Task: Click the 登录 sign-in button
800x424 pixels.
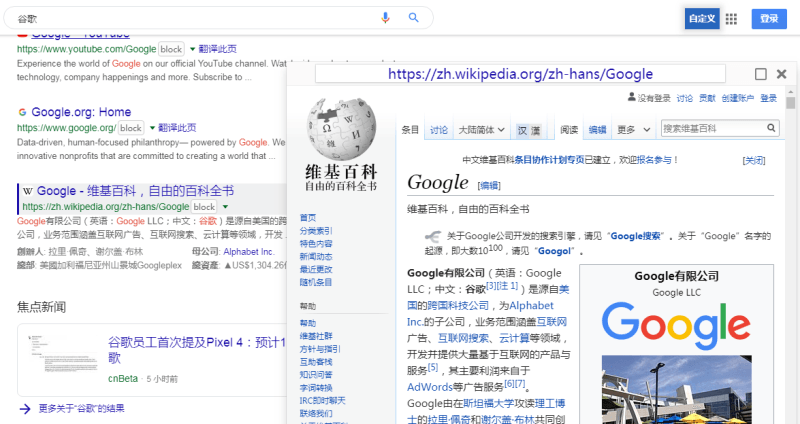Action: (x=769, y=19)
